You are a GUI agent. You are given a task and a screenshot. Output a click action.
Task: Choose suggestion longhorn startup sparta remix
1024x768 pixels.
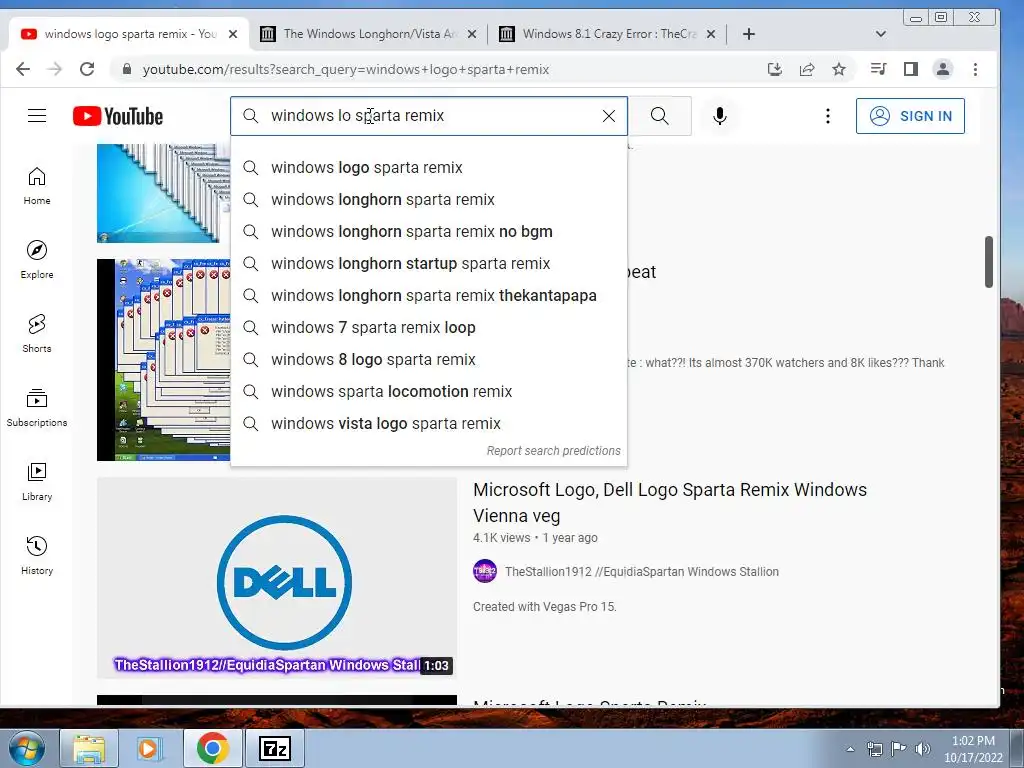click(428, 264)
